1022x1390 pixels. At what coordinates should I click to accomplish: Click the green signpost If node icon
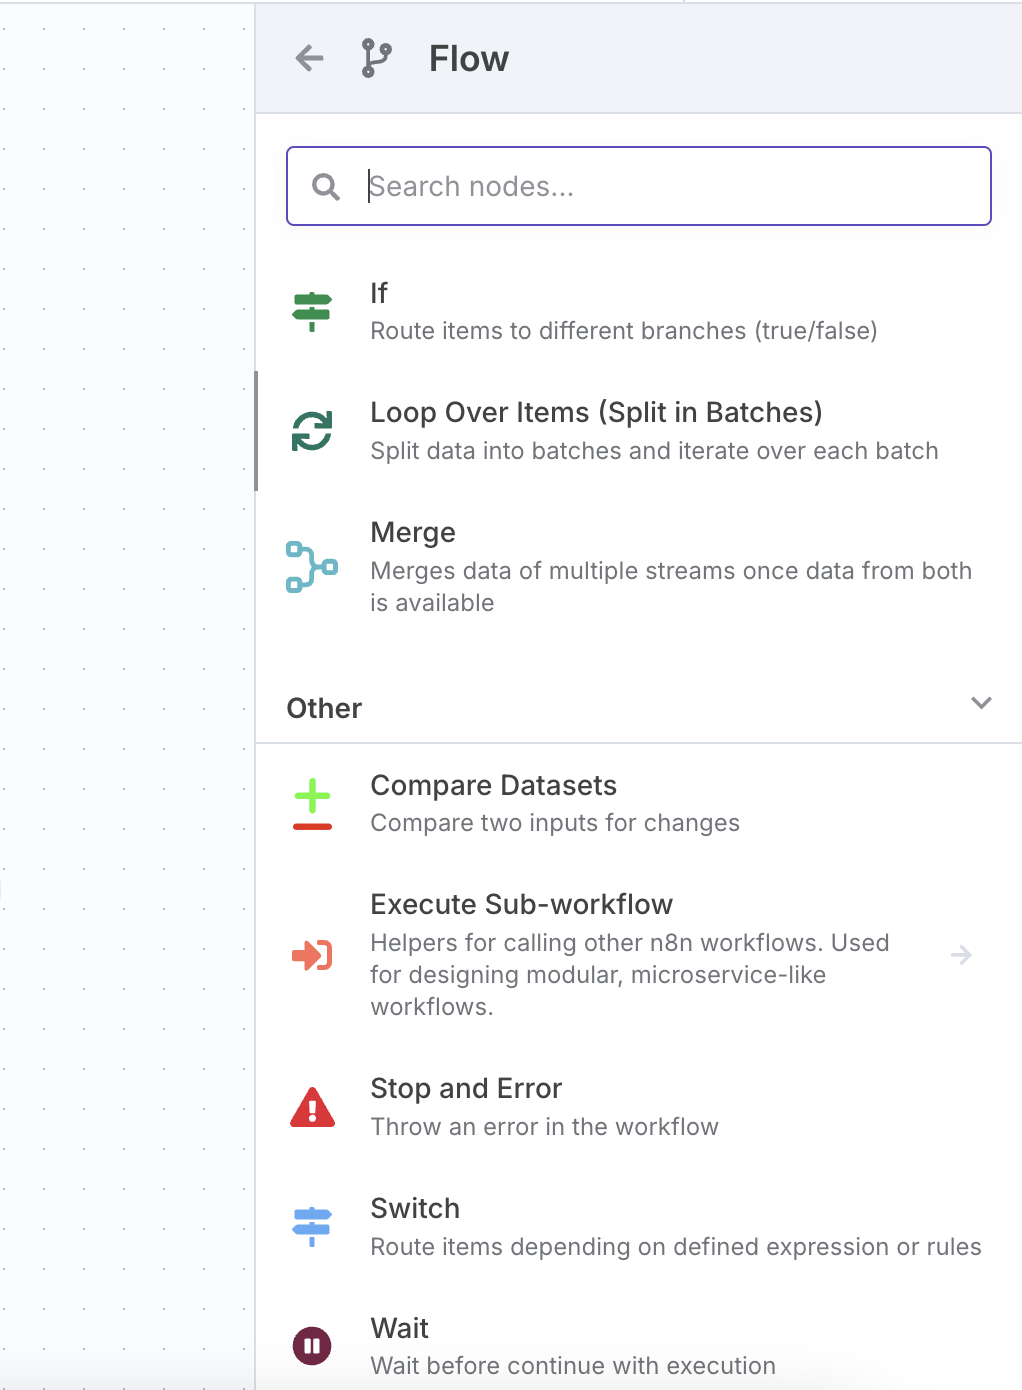pyautogui.click(x=312, y=311)
